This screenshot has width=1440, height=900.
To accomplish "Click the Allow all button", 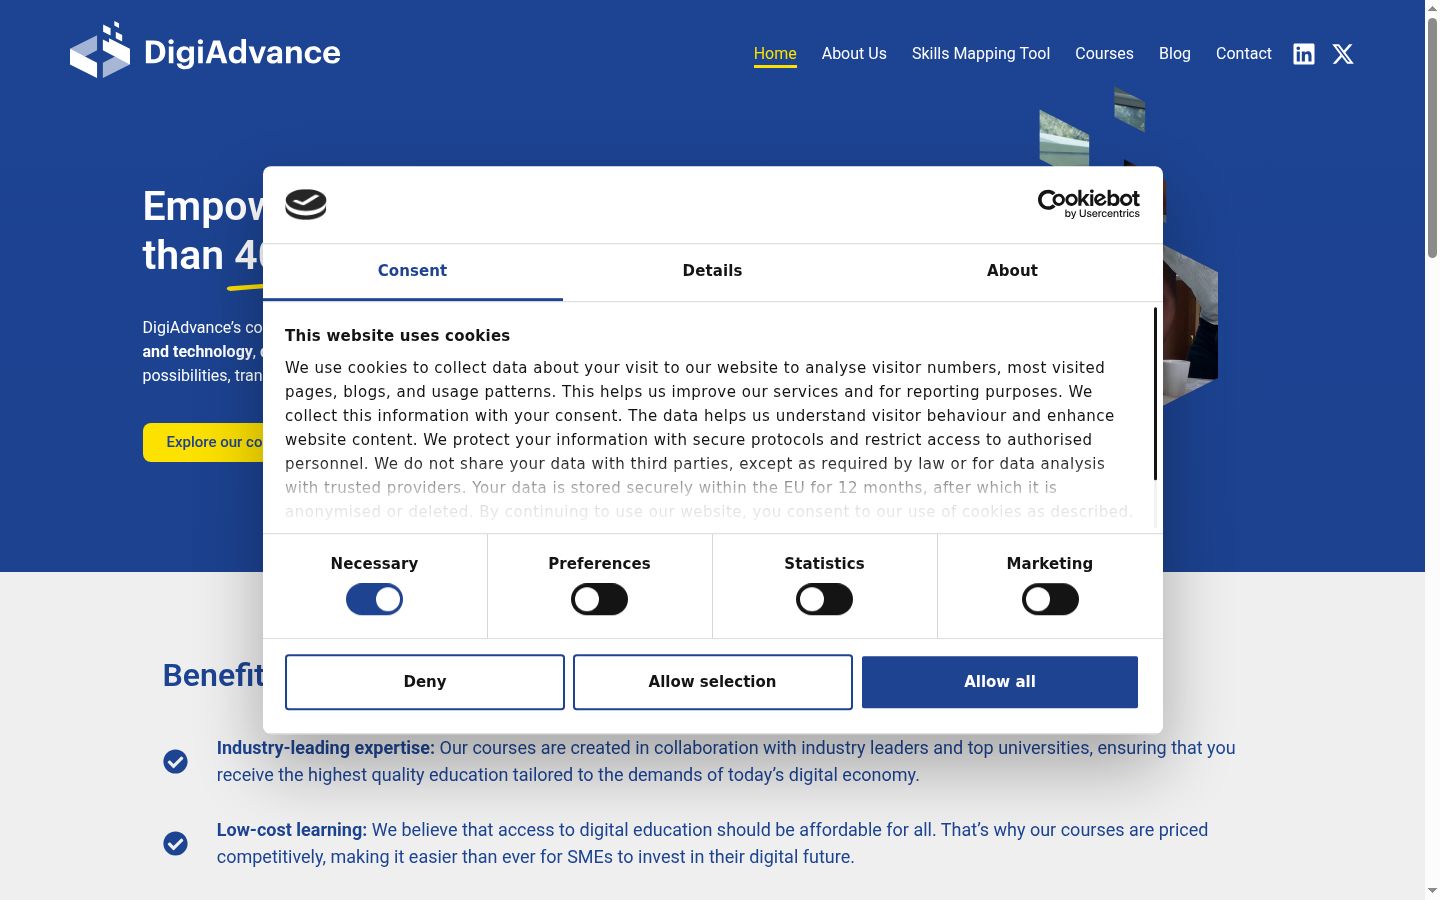I will 1000,682.
